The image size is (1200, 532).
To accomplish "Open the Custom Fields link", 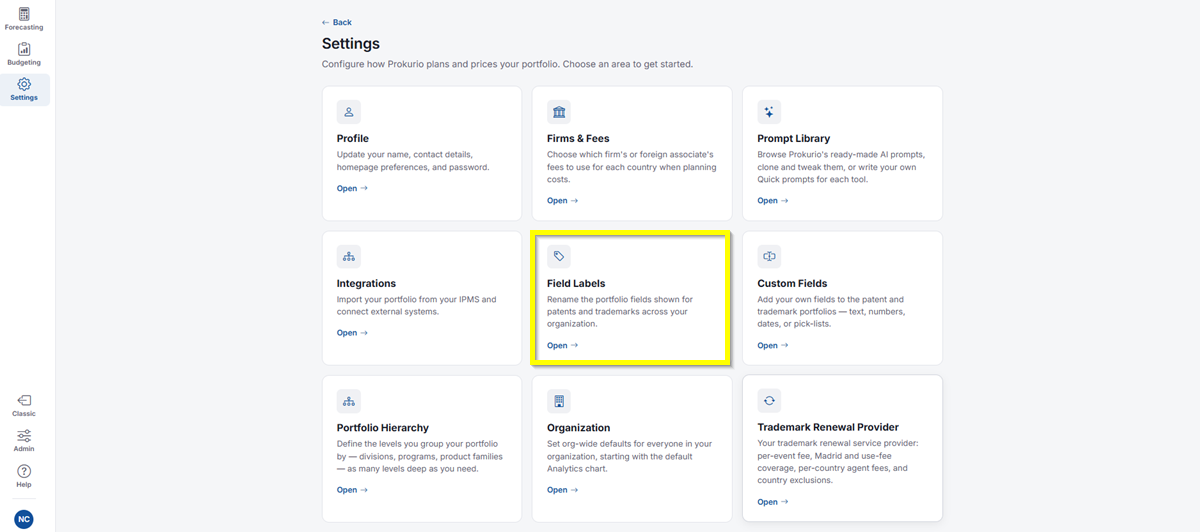I will 772,346.
